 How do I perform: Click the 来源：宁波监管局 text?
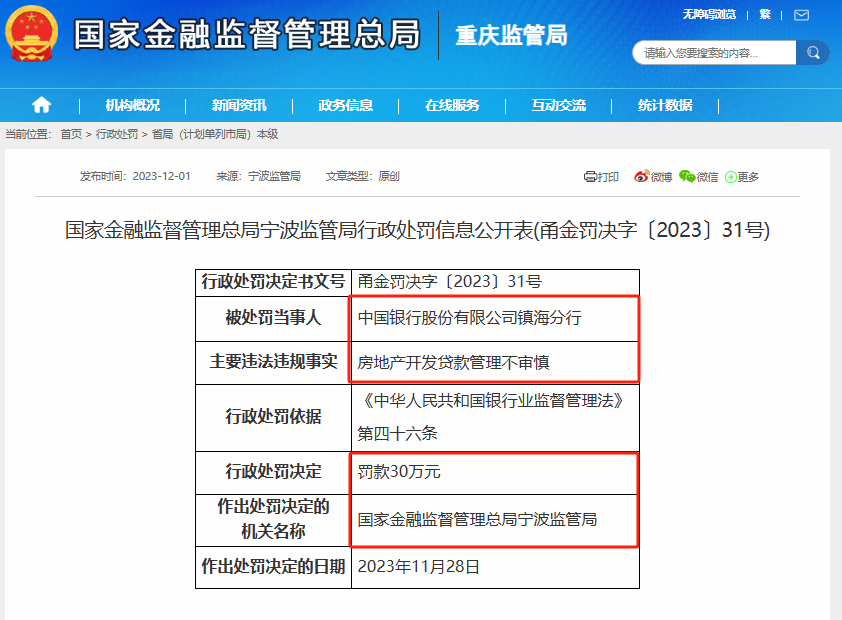click(258, 176)
